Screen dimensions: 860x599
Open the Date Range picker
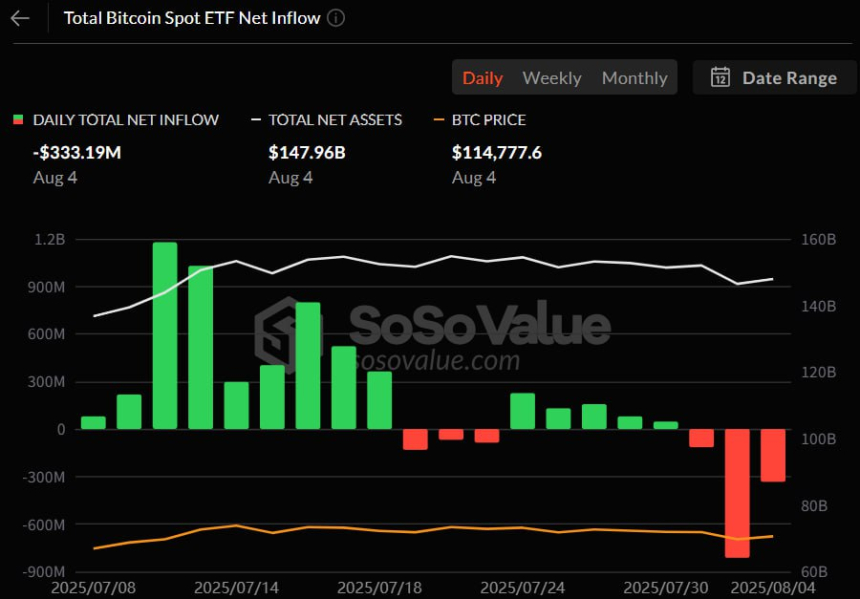pyautogui.click(x=775, y=78)
